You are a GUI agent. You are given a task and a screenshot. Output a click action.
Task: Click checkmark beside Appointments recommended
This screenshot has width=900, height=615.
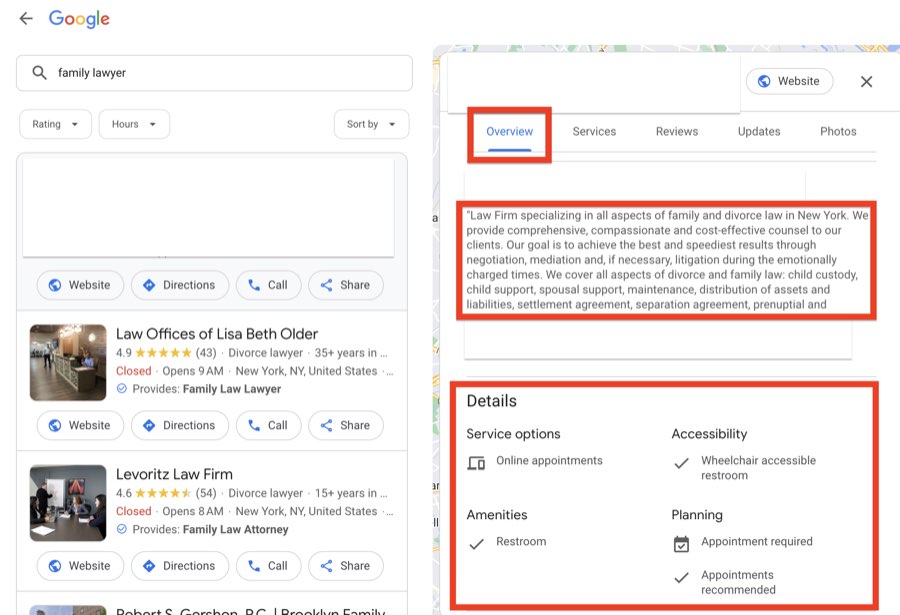point(681,578)
